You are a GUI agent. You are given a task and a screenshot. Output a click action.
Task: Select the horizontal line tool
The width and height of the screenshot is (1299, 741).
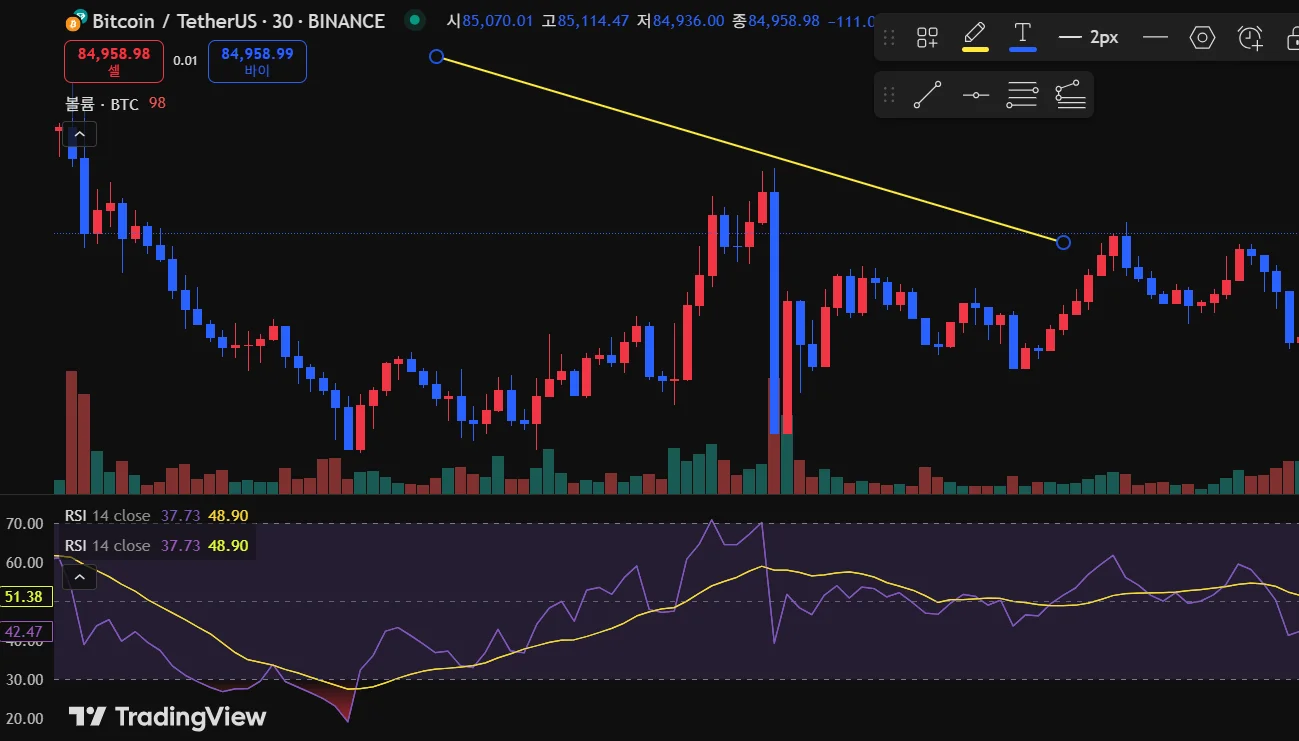pyautogui.click(x=975, y=95)
